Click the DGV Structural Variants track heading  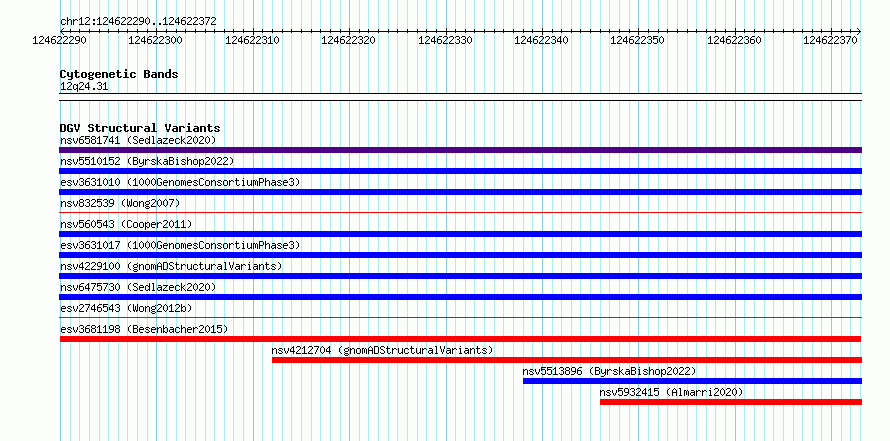click(140, 128)
